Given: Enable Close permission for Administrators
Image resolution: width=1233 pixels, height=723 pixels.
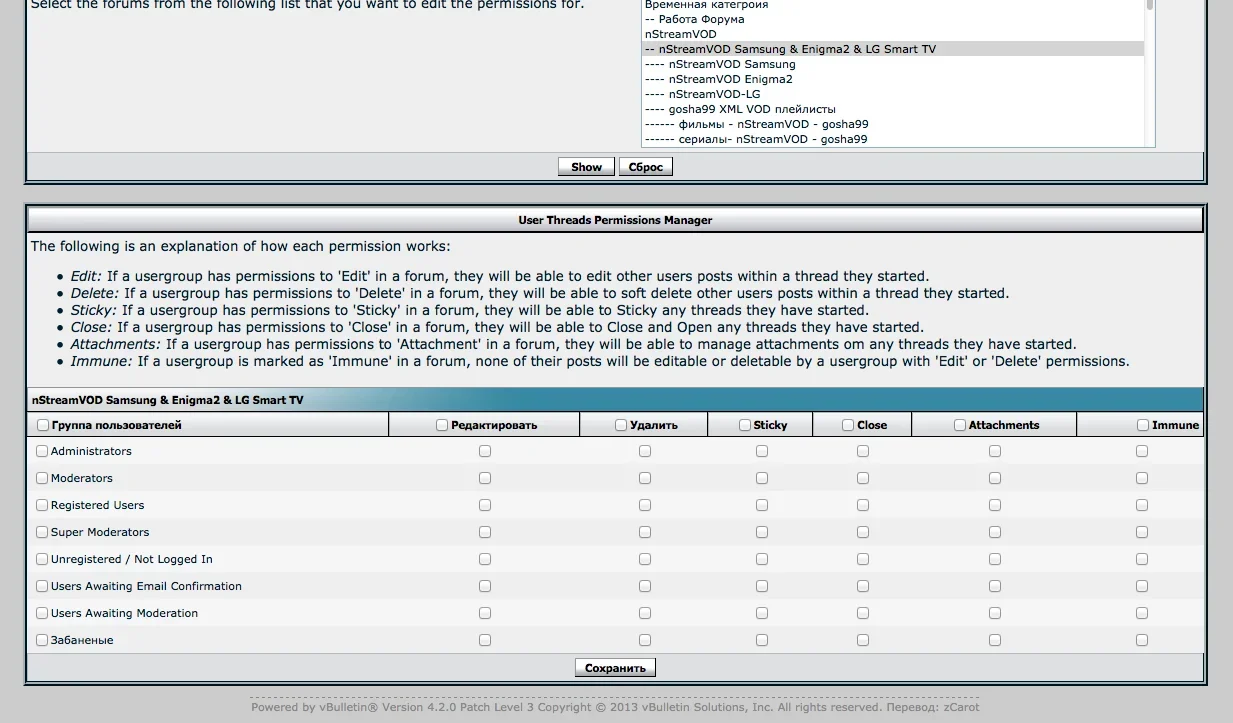Looking at the screenshot, I should 863,451.
